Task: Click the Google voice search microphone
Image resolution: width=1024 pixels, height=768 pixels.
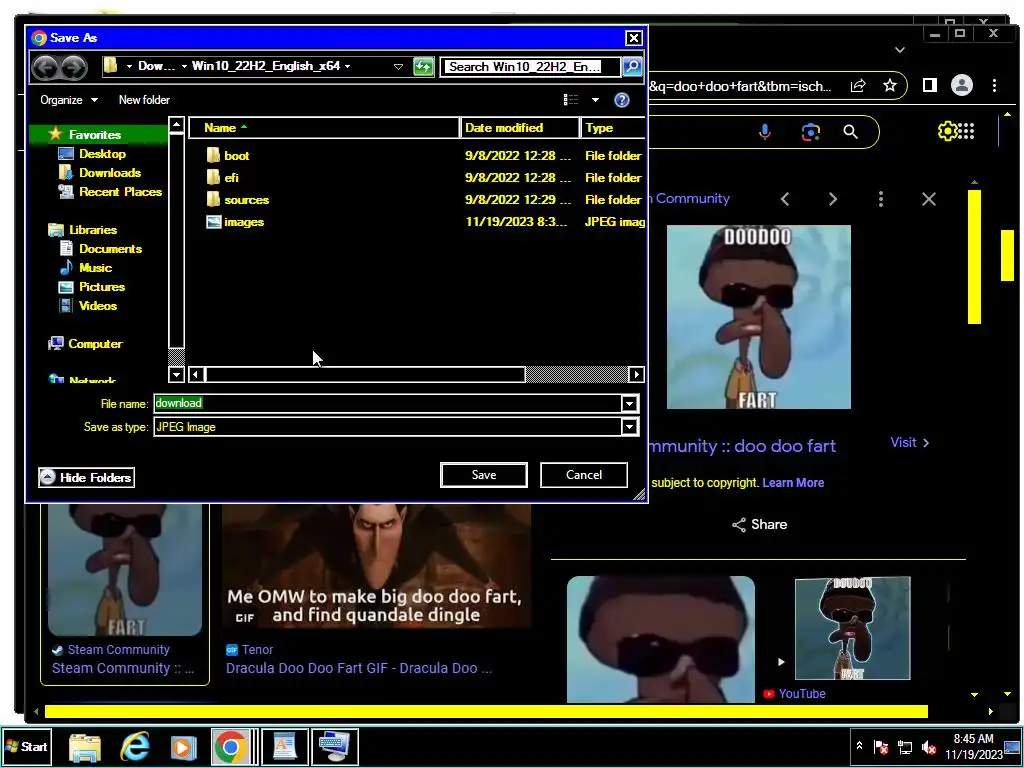Action: [765, 132]
